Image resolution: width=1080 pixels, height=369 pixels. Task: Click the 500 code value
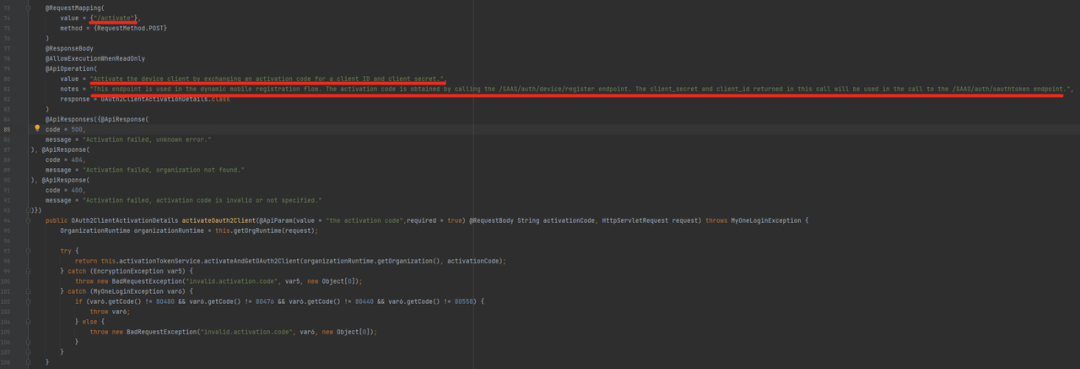coord(76,129)
